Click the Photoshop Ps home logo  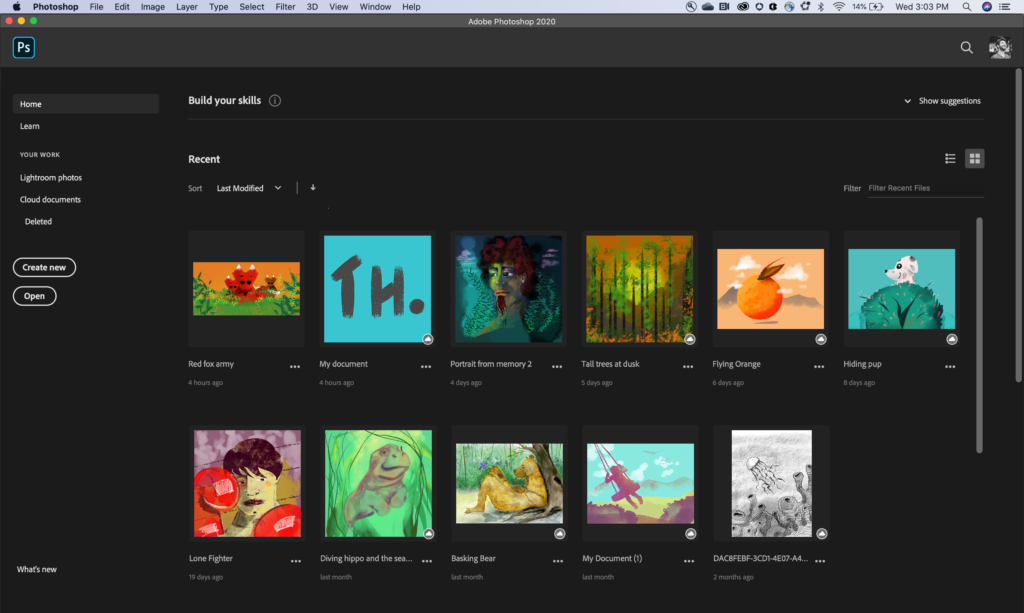pyautogui.click(x=24, y=47)
